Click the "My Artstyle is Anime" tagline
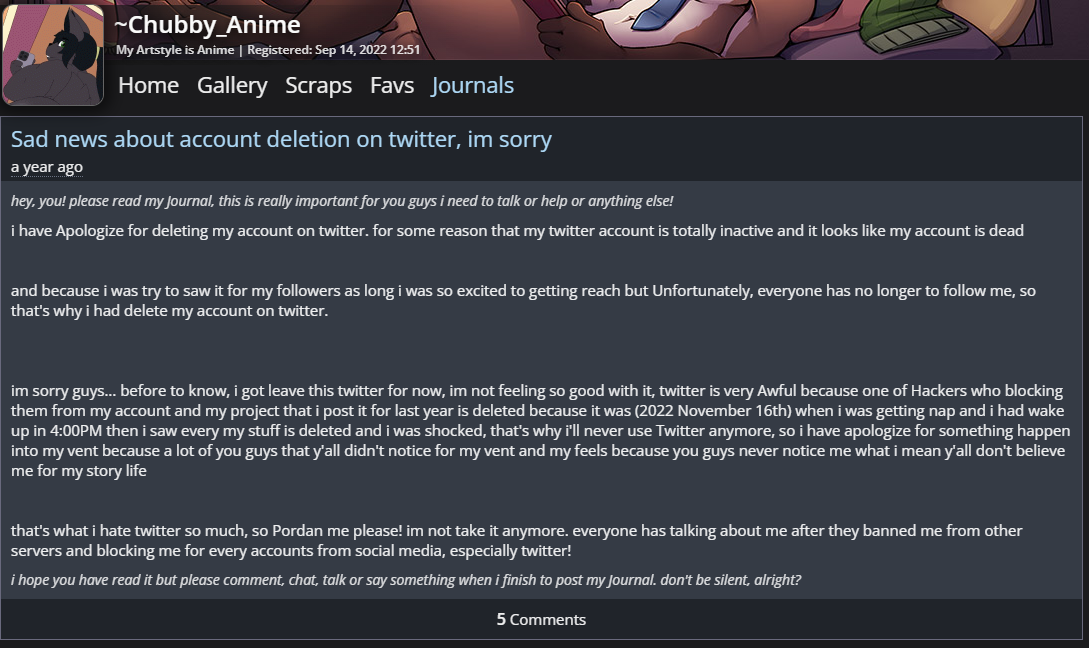The width and height of the screenshot is (1089, 648). click(175, 50)
